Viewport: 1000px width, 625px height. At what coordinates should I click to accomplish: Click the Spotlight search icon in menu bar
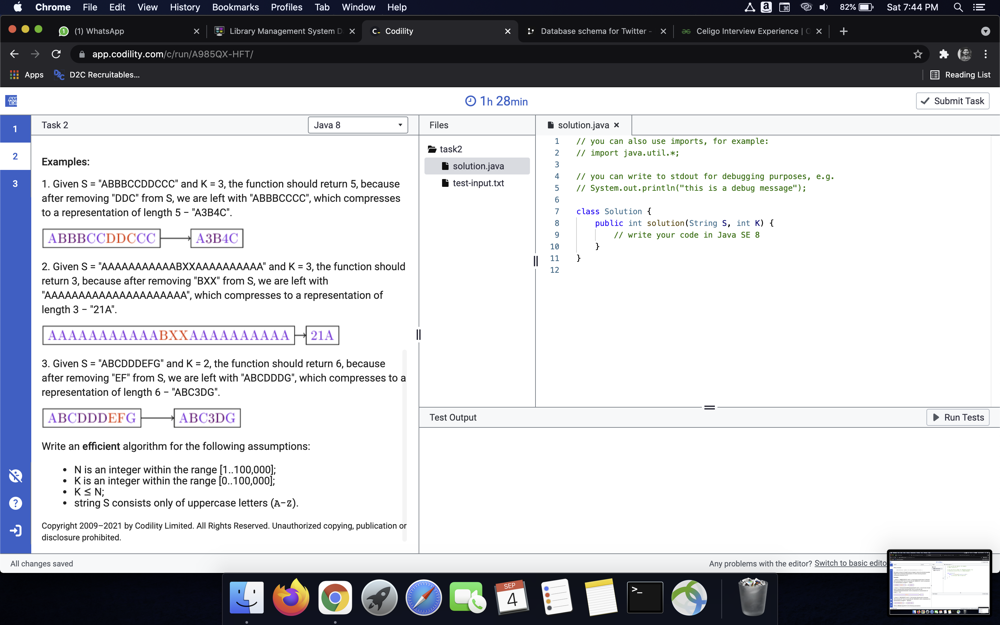point(958,7)
